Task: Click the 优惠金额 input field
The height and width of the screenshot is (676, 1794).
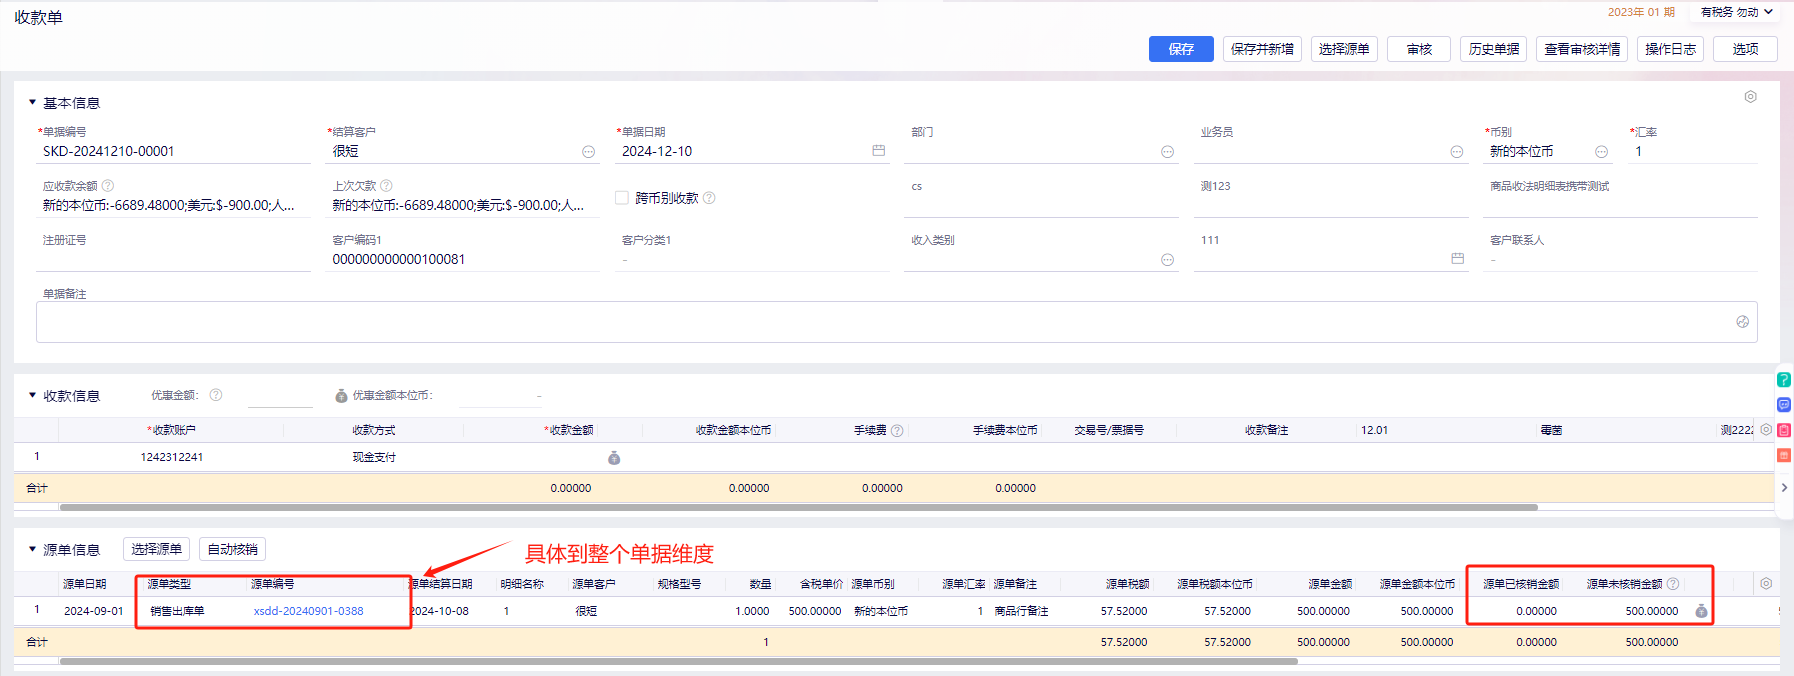Action: click(x=280, y=396)
